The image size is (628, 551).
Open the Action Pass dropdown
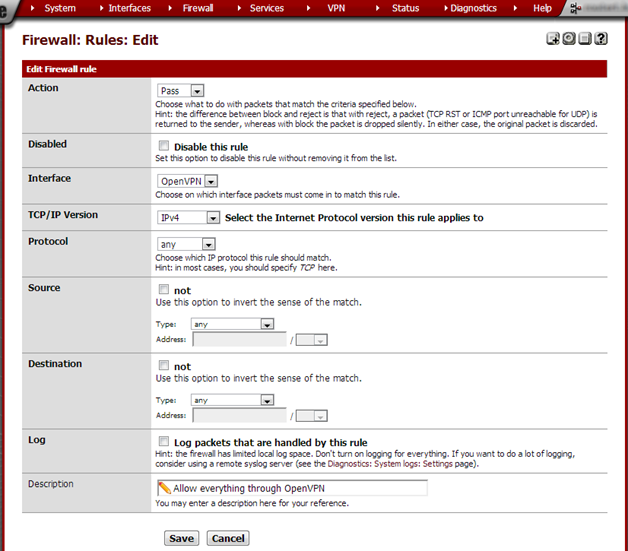181,91
